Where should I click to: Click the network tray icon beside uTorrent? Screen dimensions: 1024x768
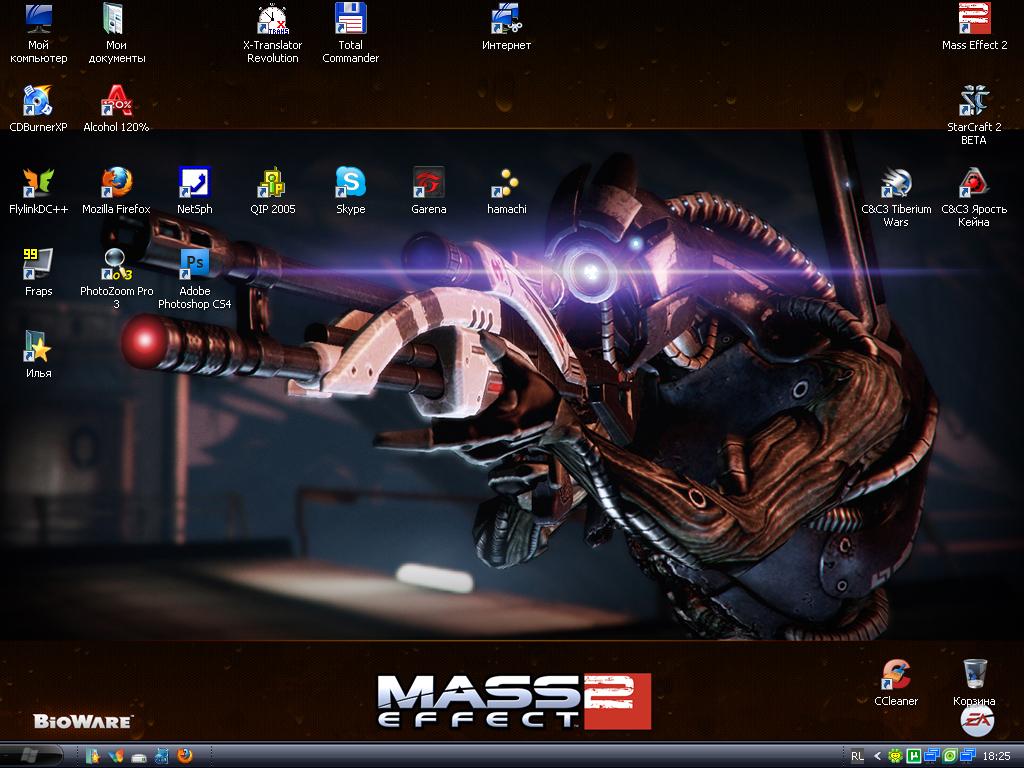tap(931, 756)
